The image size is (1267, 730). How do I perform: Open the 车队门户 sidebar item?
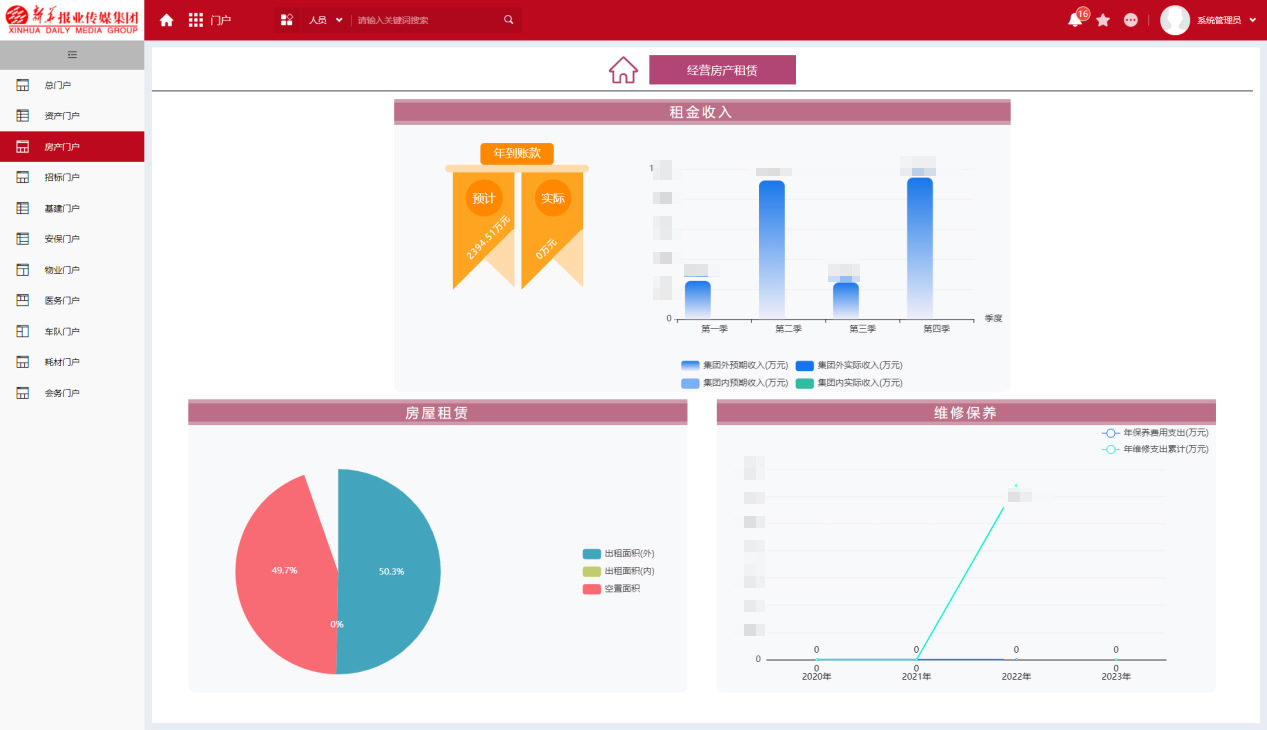pos(72,331)
